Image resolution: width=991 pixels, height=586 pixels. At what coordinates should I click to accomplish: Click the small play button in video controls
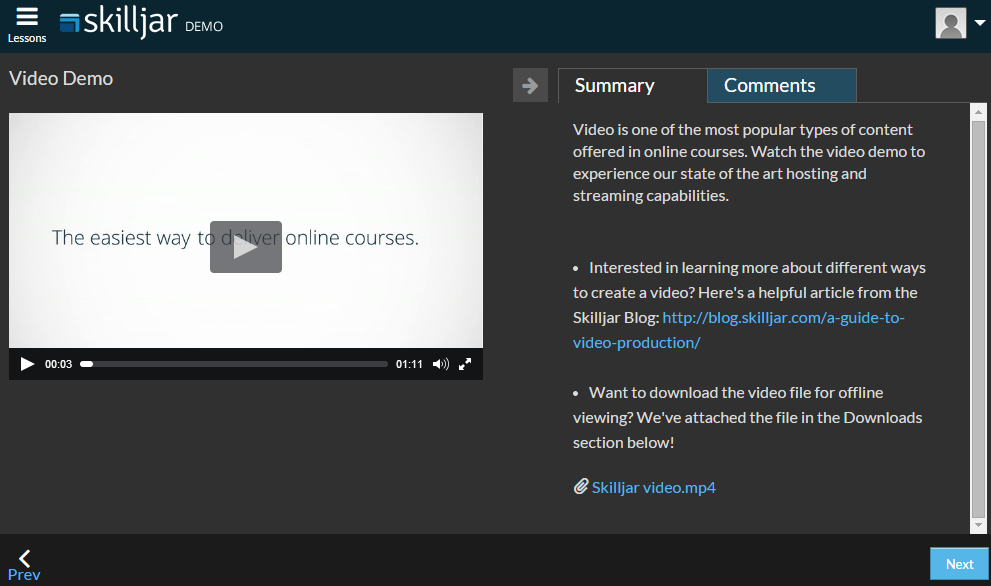[x=27, y=364]
